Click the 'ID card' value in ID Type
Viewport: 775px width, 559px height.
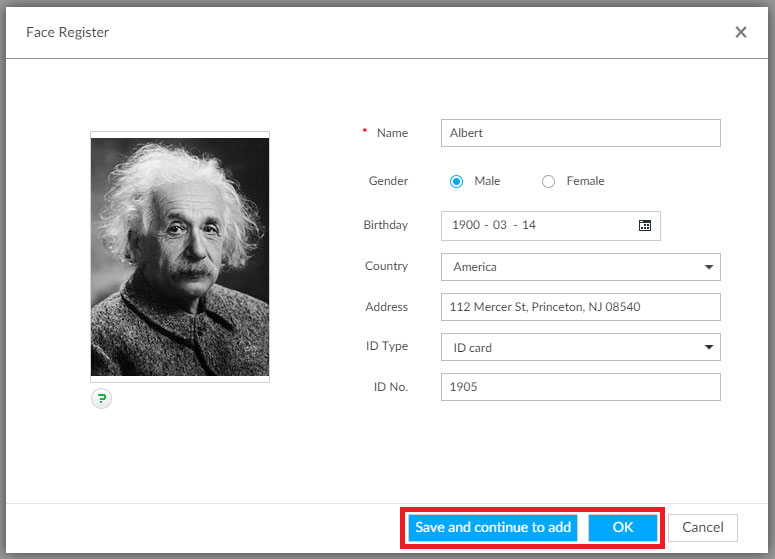[x=473, y=348]
